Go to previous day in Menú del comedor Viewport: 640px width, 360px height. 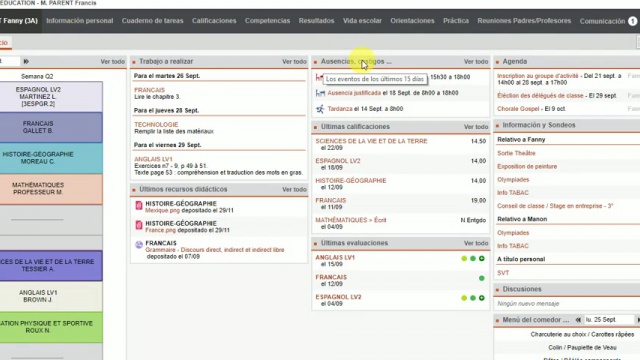(x=578, y=320)
